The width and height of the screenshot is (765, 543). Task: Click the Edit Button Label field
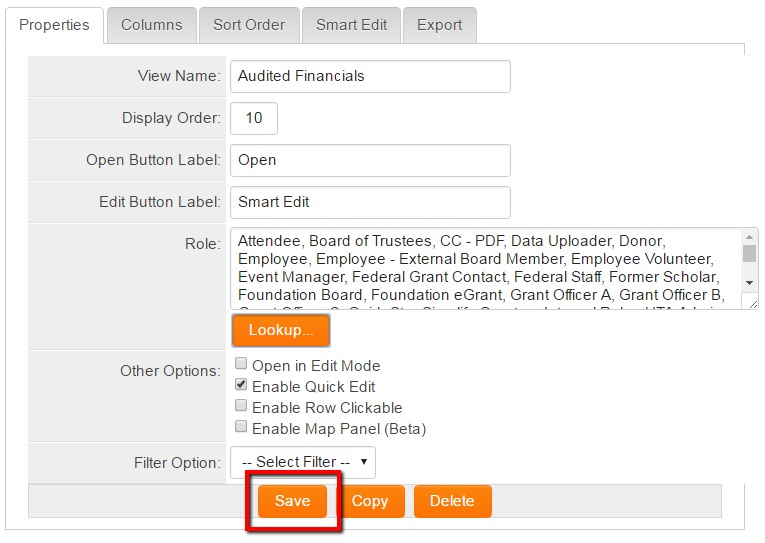tap(370, 202)
